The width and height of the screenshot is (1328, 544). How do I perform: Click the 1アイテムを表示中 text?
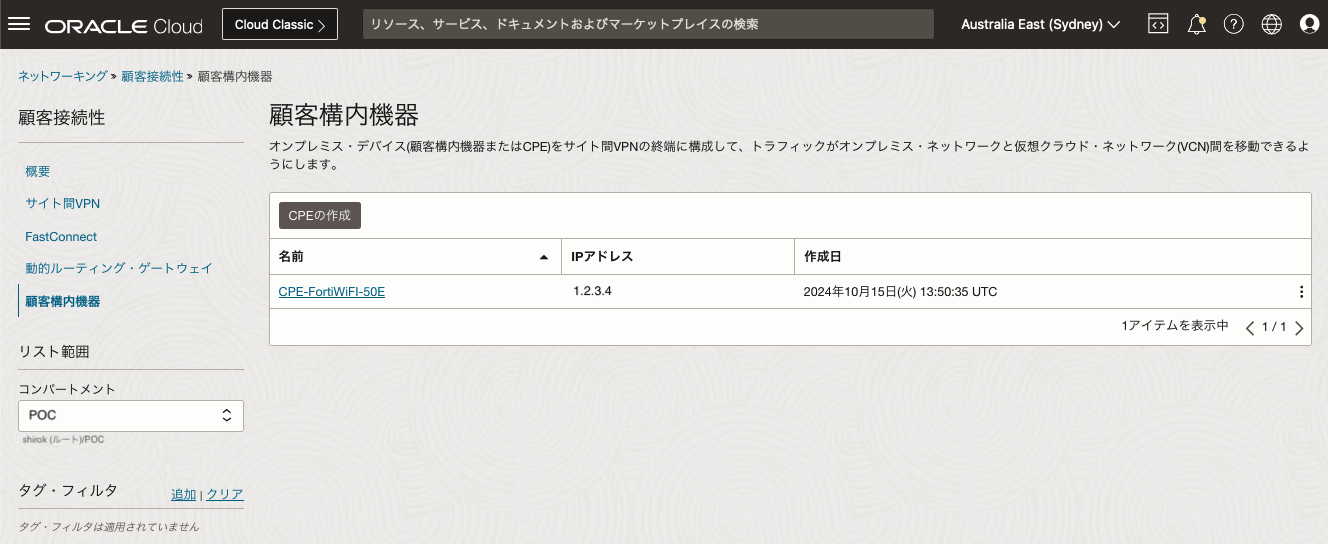point(1175,326)
